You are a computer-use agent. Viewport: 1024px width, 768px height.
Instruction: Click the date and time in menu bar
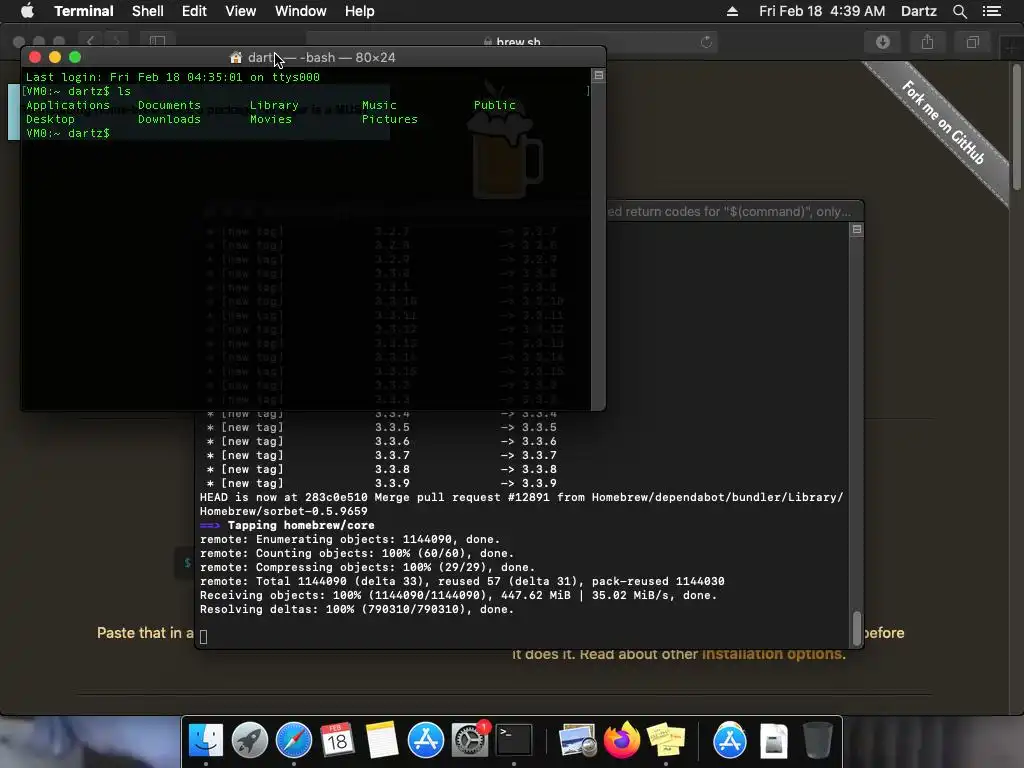822,11
